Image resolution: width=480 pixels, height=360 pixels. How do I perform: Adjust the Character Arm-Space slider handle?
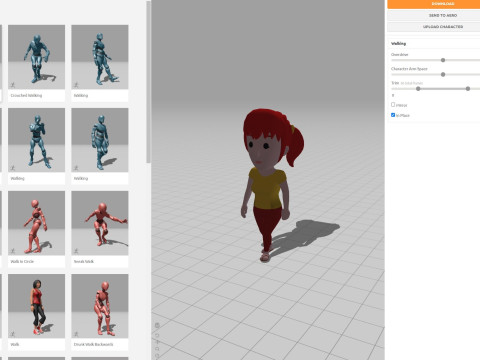pos(443,74)
